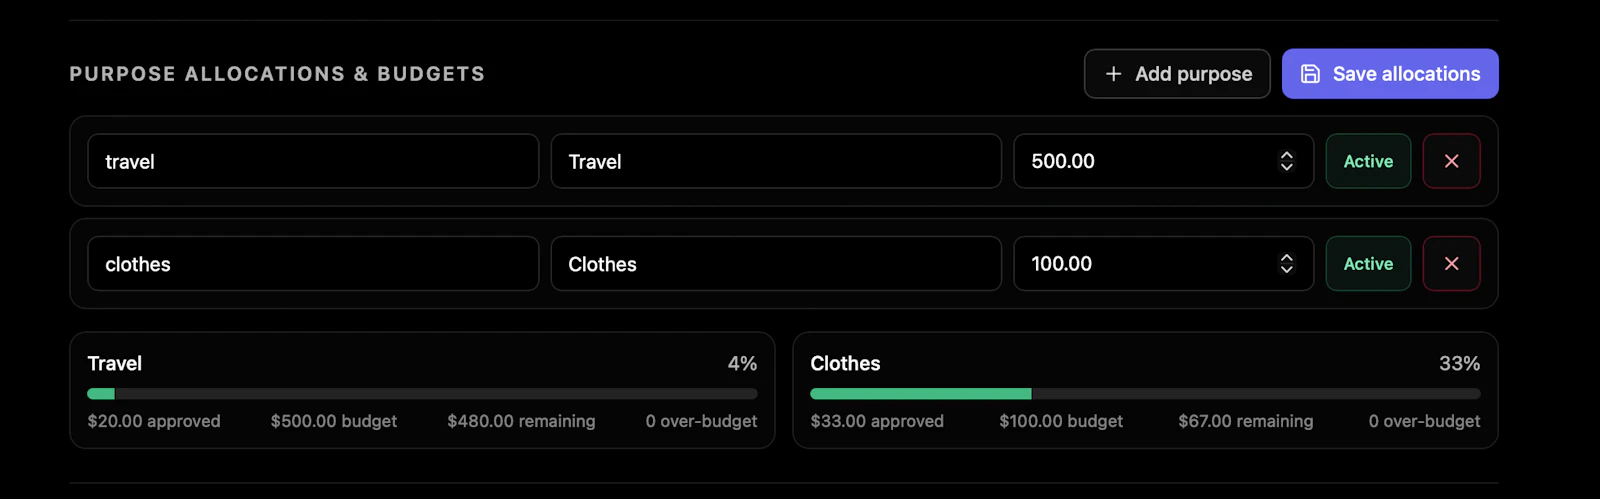Click the Clothes budget progress bar
The width and height of the screenshot is (1600, 499).
pyautogui.click(x=1145, y=394)
